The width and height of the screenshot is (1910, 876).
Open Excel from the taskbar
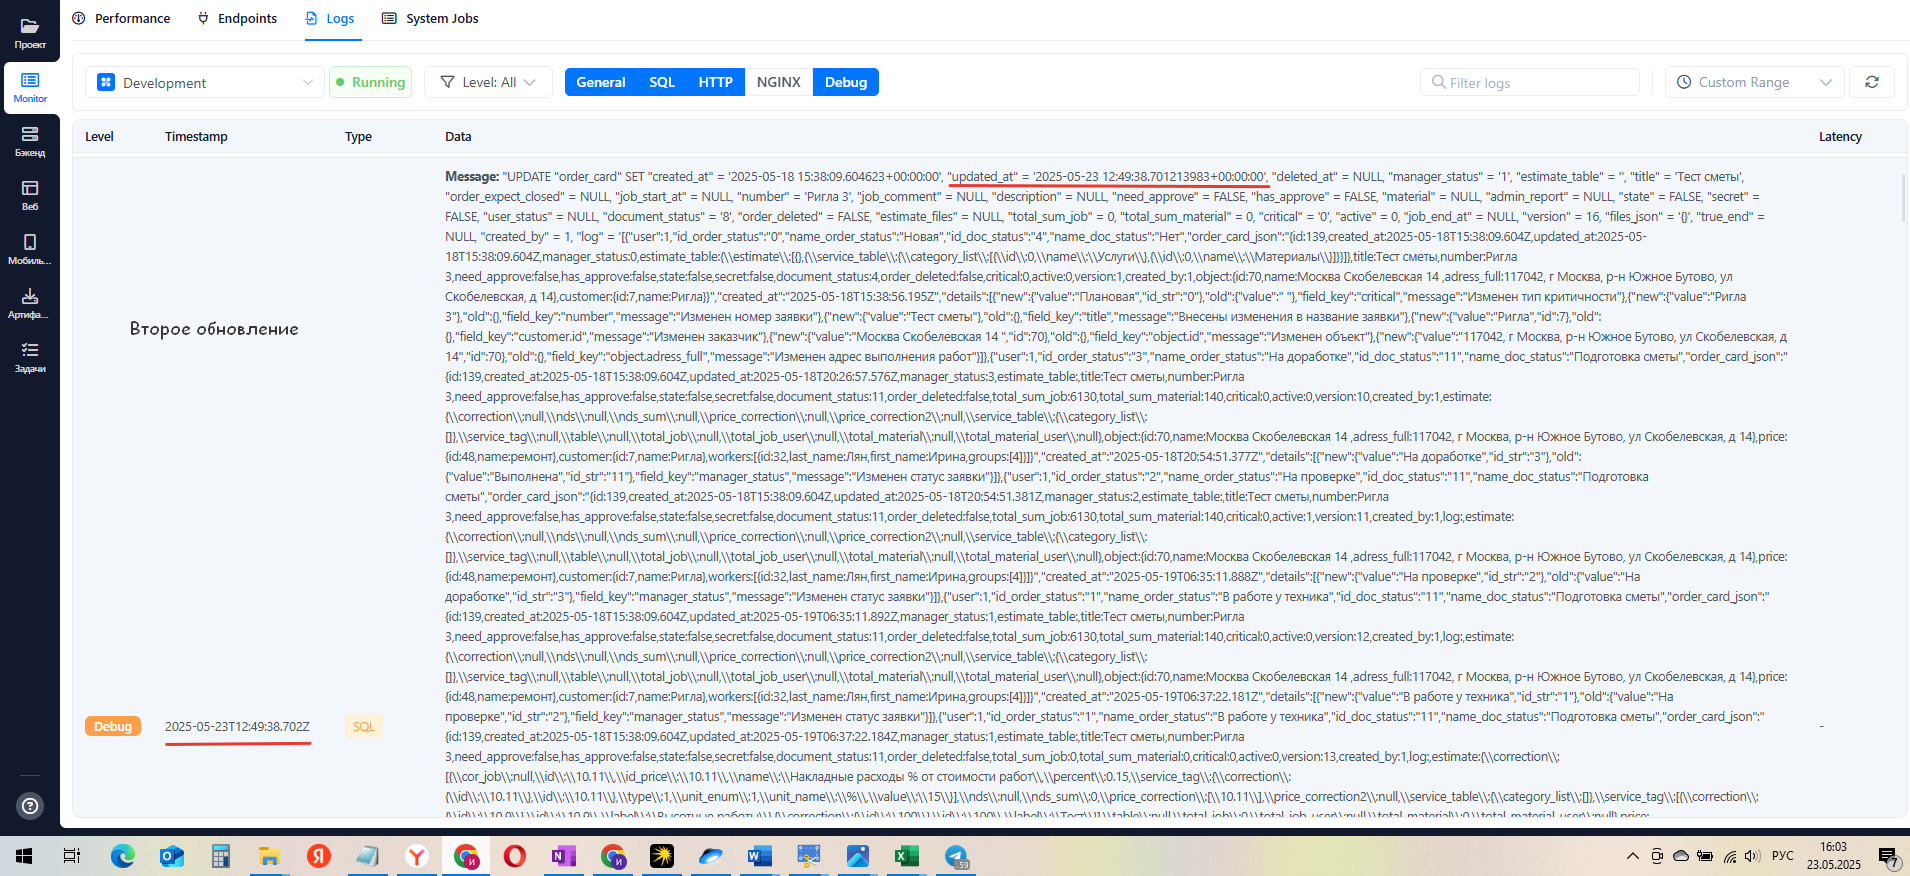[907, 856]
